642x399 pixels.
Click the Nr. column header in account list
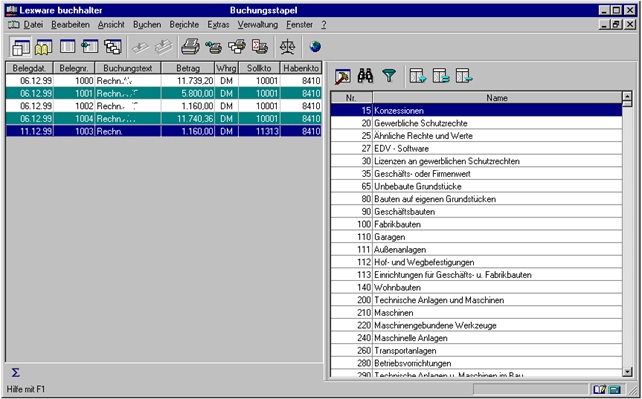pyautogui.click(x=351, y=98)
